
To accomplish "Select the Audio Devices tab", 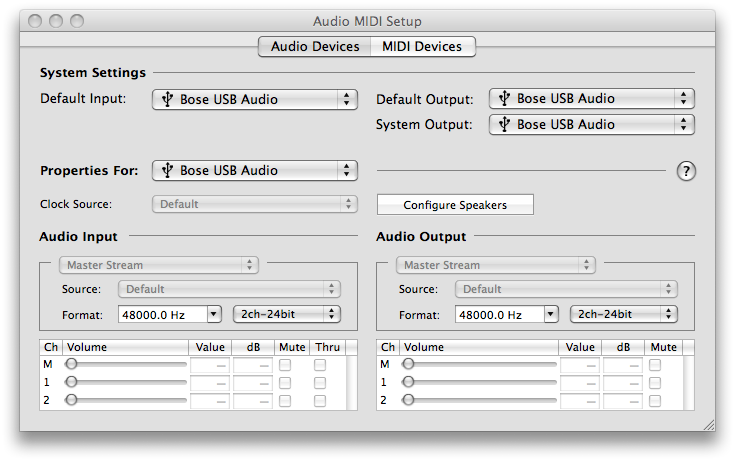I will 315,46.
